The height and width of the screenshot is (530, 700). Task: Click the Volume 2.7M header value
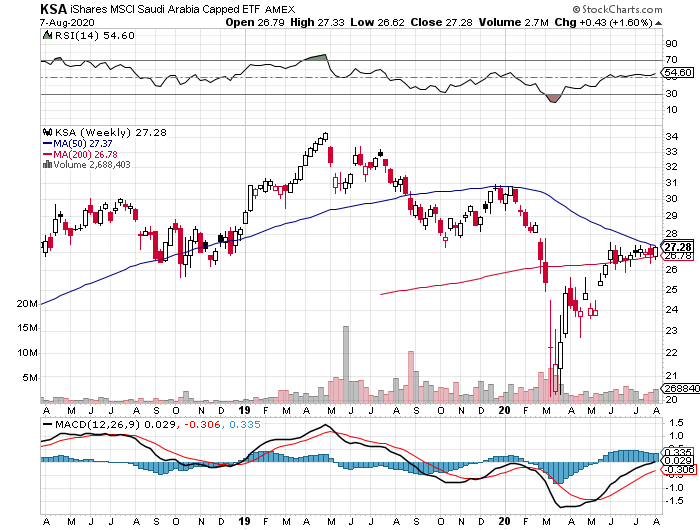(x=513, y=22)
